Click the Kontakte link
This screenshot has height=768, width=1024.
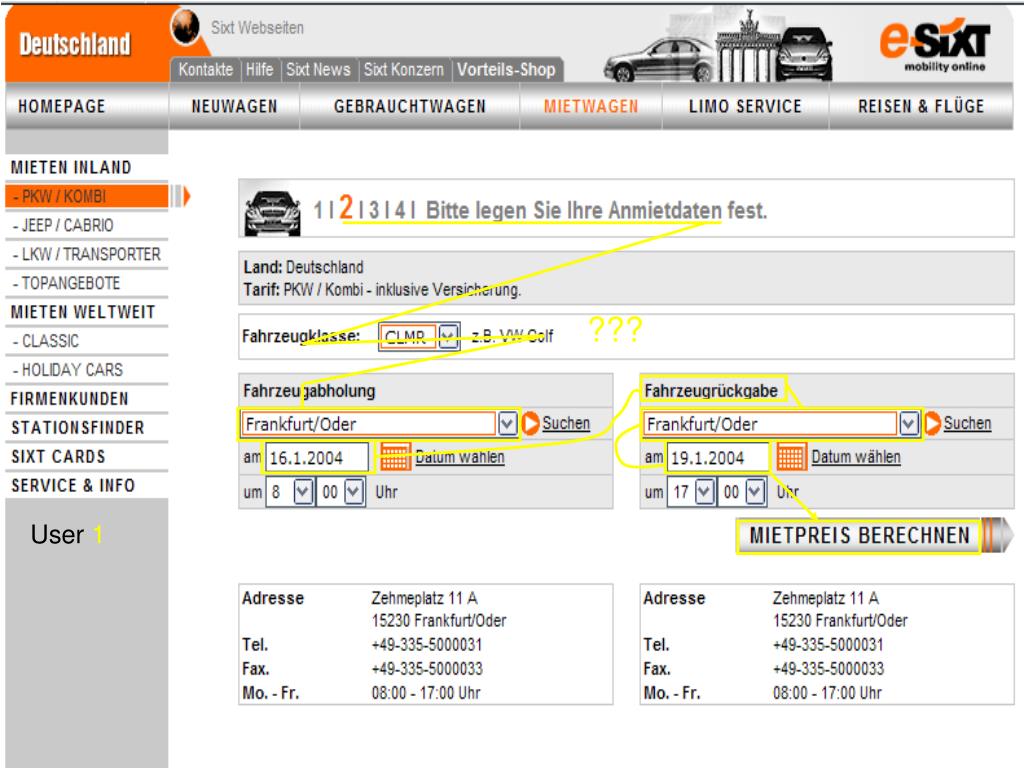tap(206, 69)
